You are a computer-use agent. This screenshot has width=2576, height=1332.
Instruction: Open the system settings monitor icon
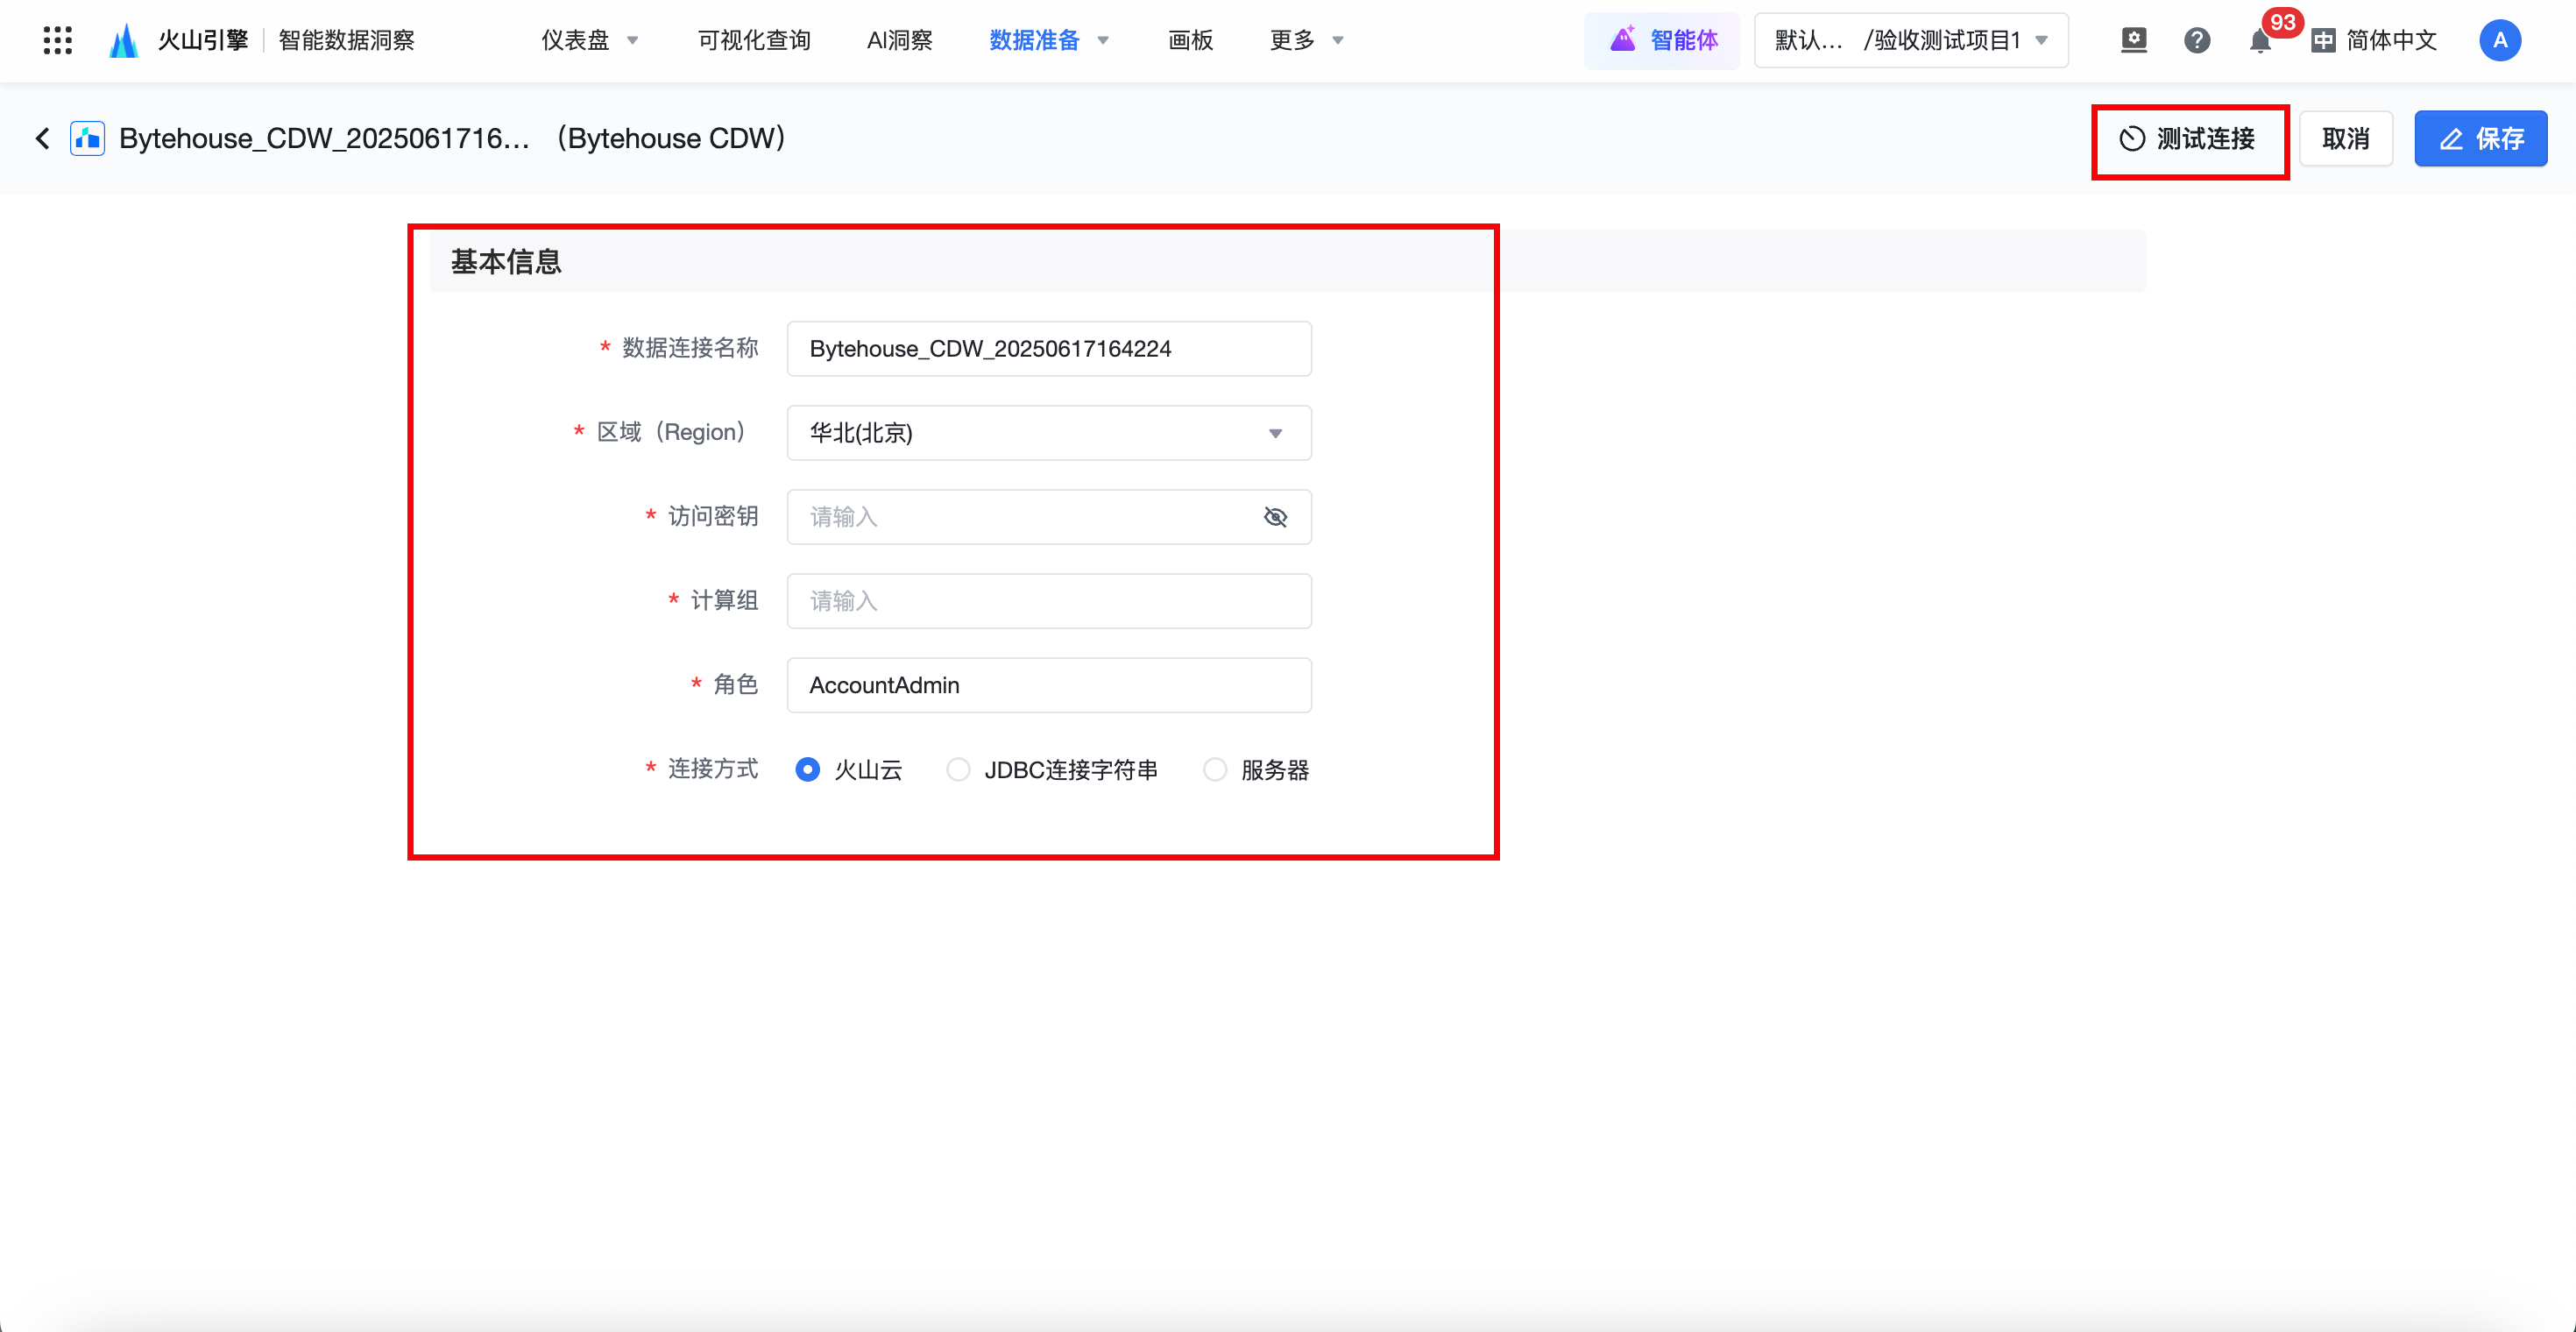pos(2133,40)
